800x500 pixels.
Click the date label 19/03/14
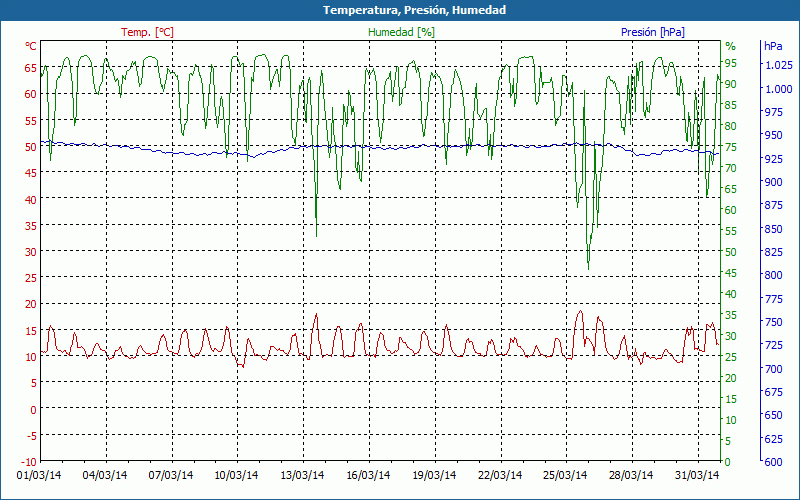pos(434,475)
